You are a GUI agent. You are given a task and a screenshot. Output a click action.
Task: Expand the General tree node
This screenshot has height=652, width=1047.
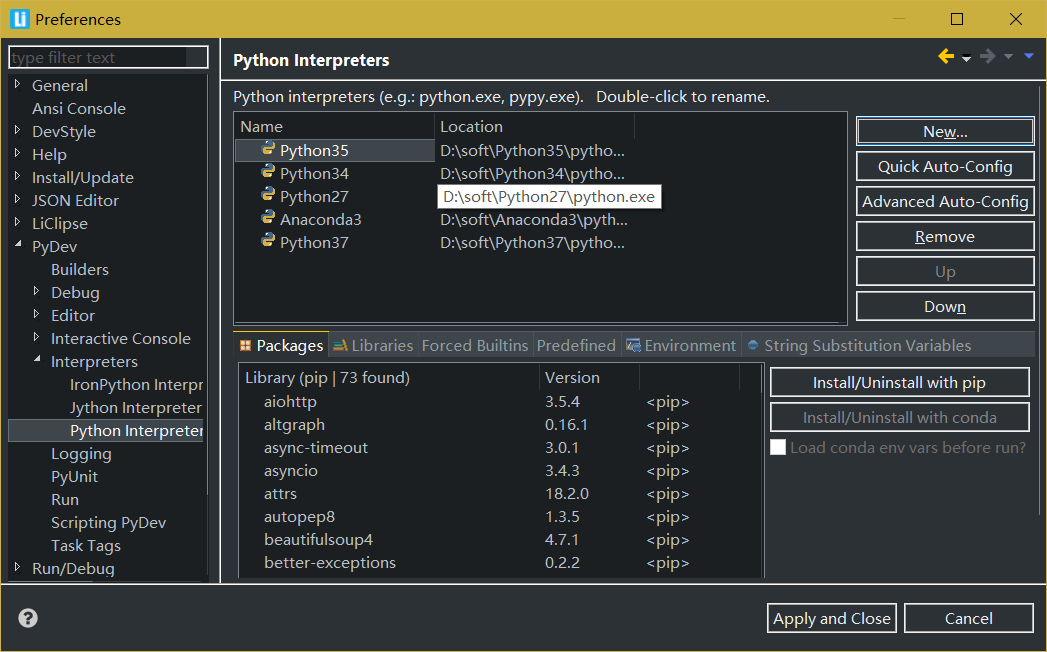(x=17, y=84)
